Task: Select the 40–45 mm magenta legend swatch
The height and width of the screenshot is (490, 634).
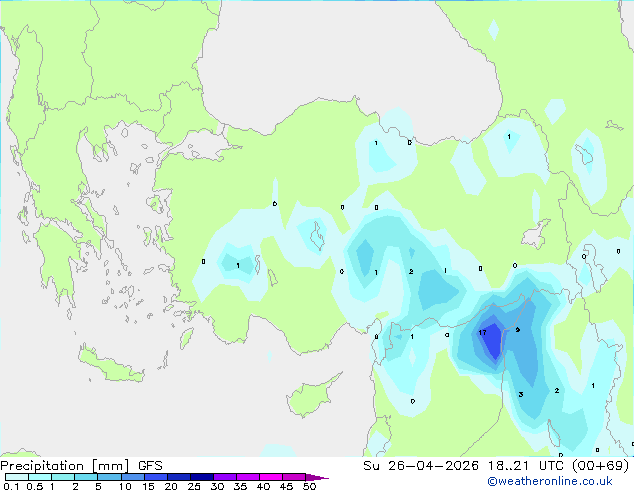Action: click(x=271, y=477)
